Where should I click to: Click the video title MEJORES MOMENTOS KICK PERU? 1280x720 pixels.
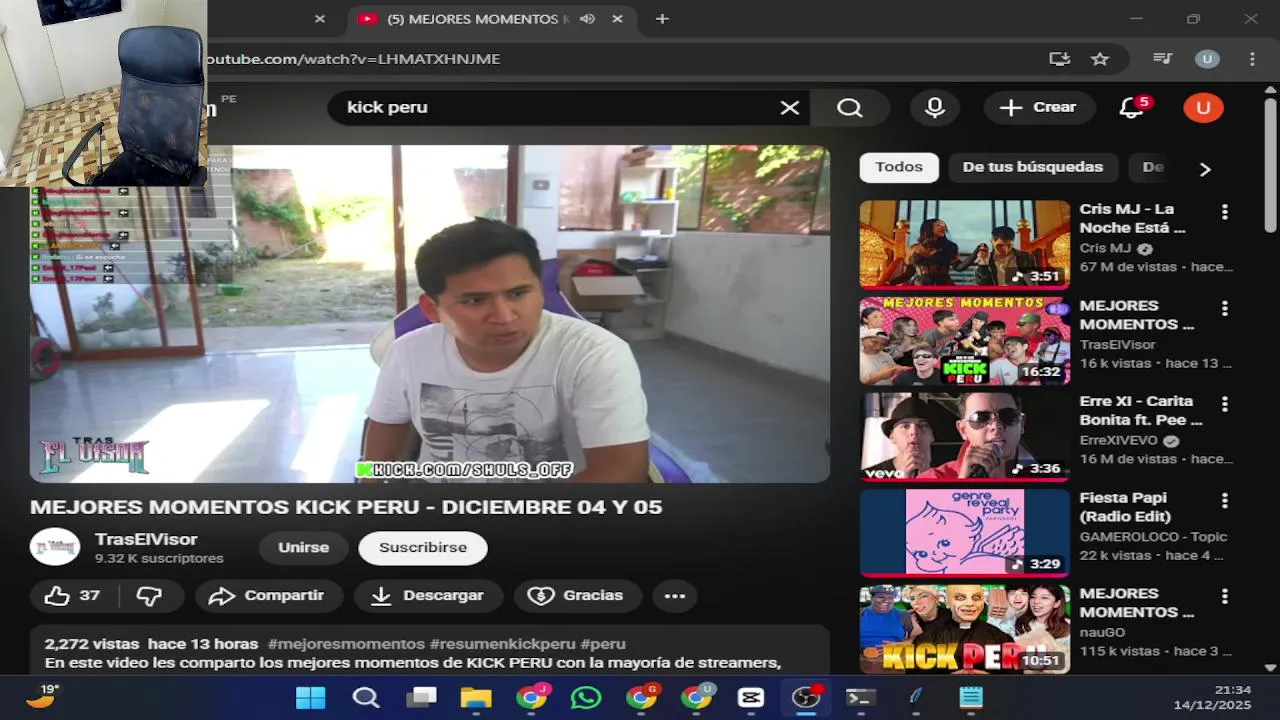pos(346,507)
